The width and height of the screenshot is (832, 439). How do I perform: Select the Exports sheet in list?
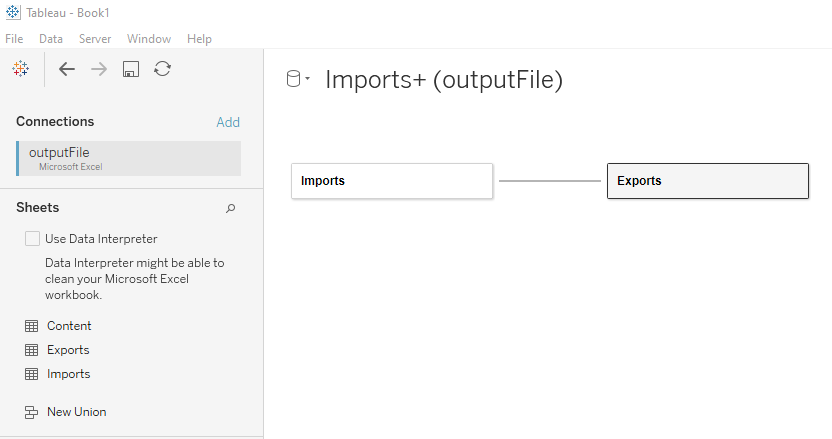(x=68, y=350)
